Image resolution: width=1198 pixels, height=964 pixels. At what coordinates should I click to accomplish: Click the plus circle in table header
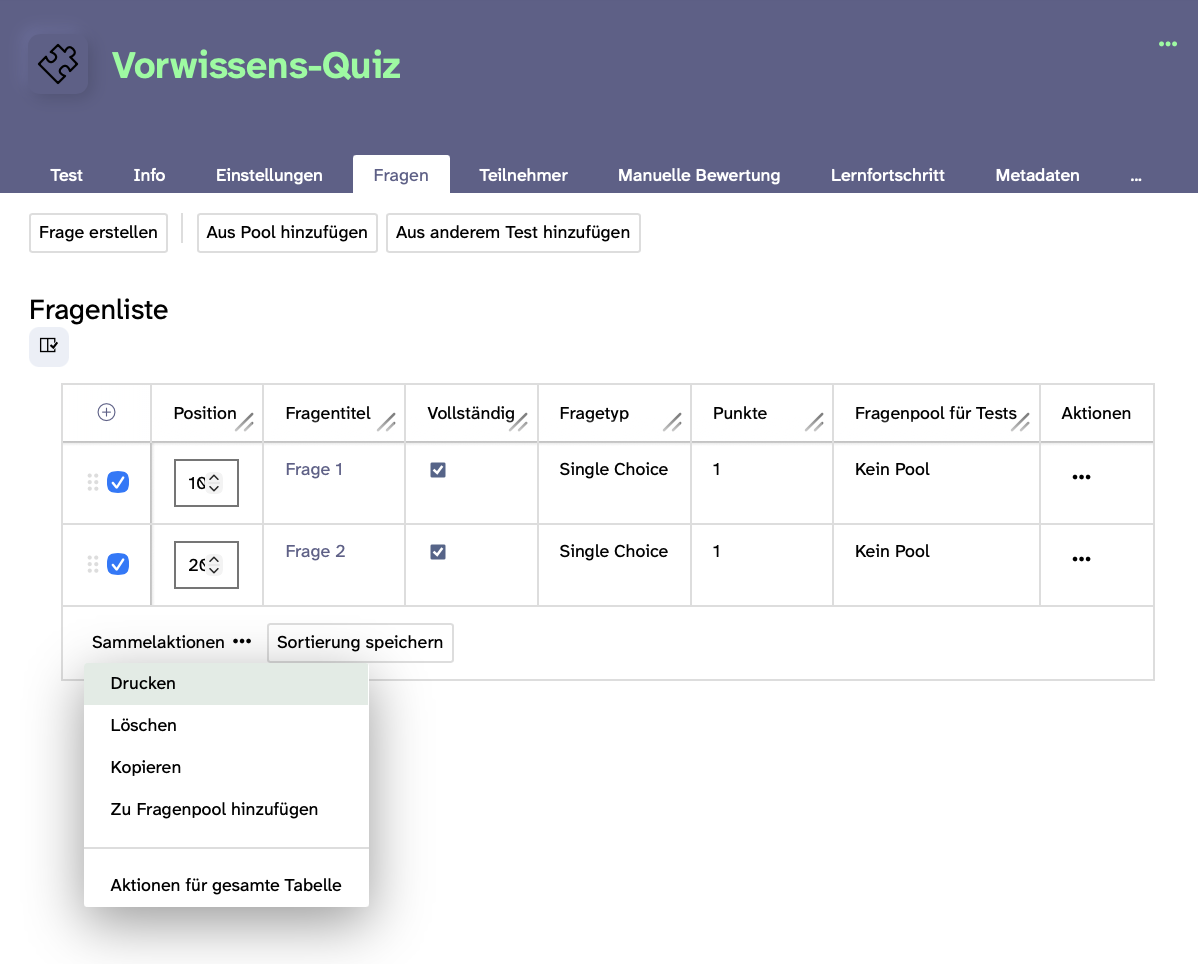[x=106, y=412]
